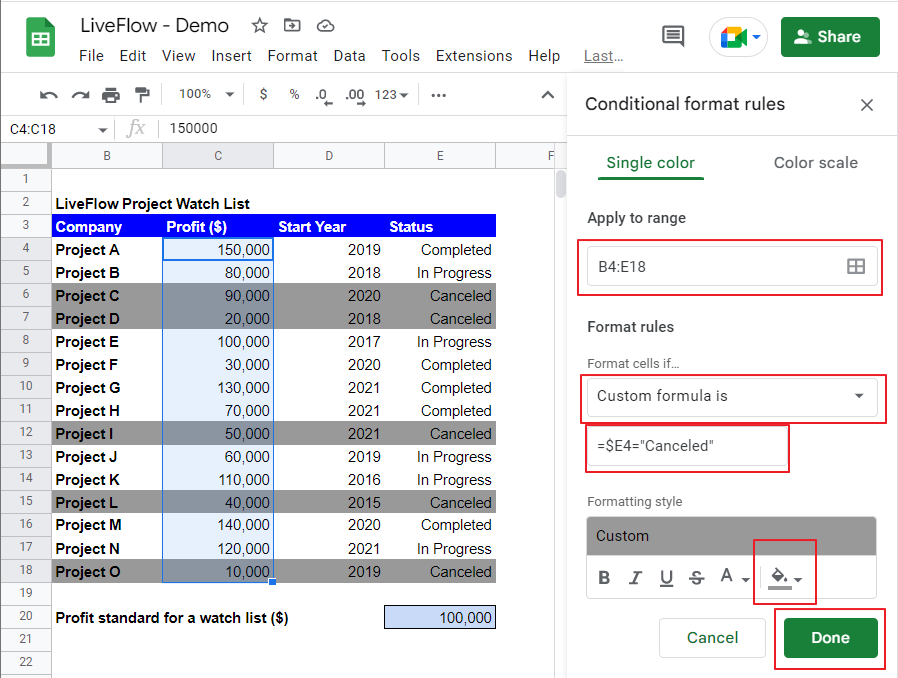This screenshot has width=898, height=678.
Task: Click the Cancel button
Action: [712, 638]
